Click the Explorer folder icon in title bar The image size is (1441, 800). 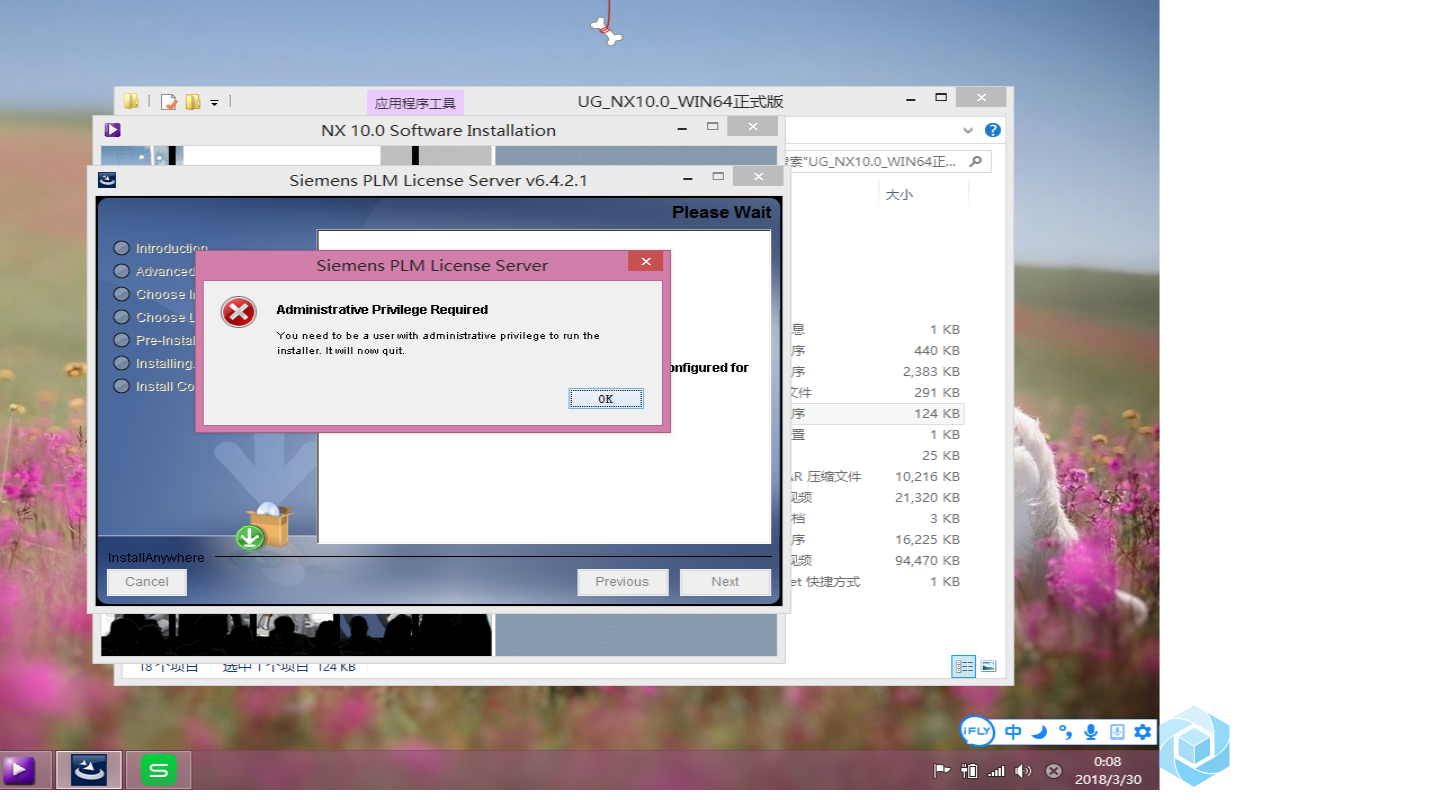point(131,101)
